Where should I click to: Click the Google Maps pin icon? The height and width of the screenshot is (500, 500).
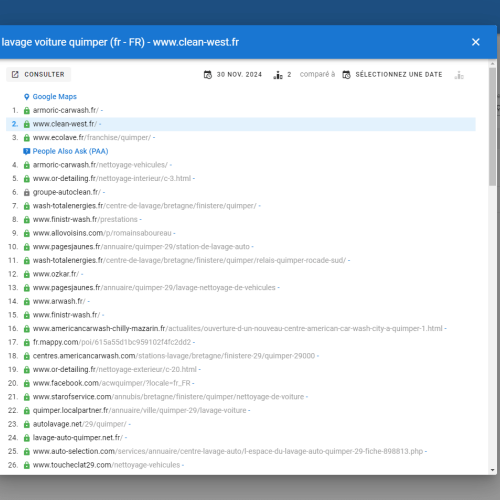click(27, 97)
